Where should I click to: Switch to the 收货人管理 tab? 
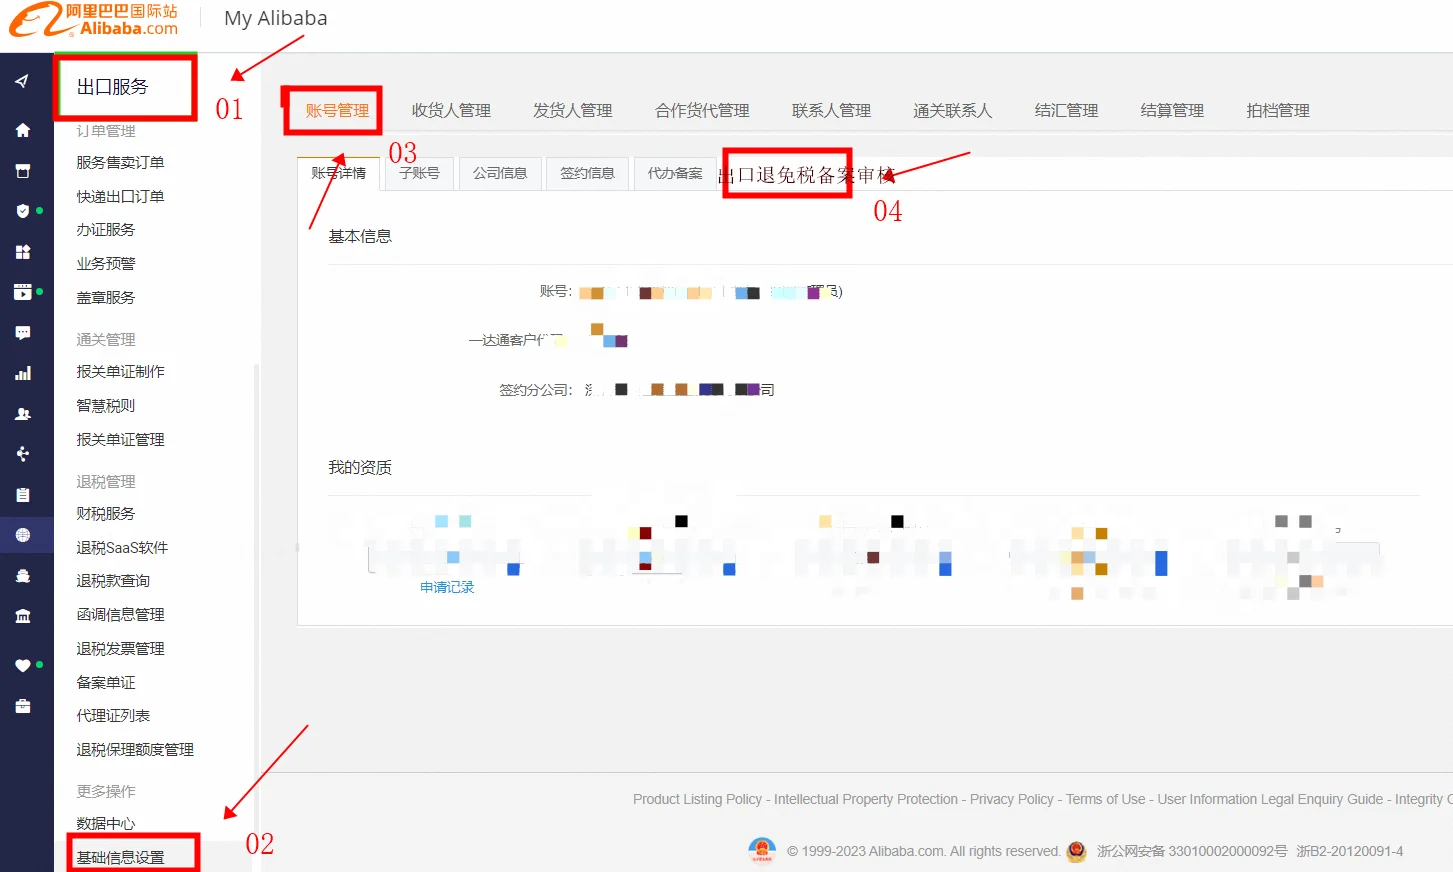tap(451, 110)
